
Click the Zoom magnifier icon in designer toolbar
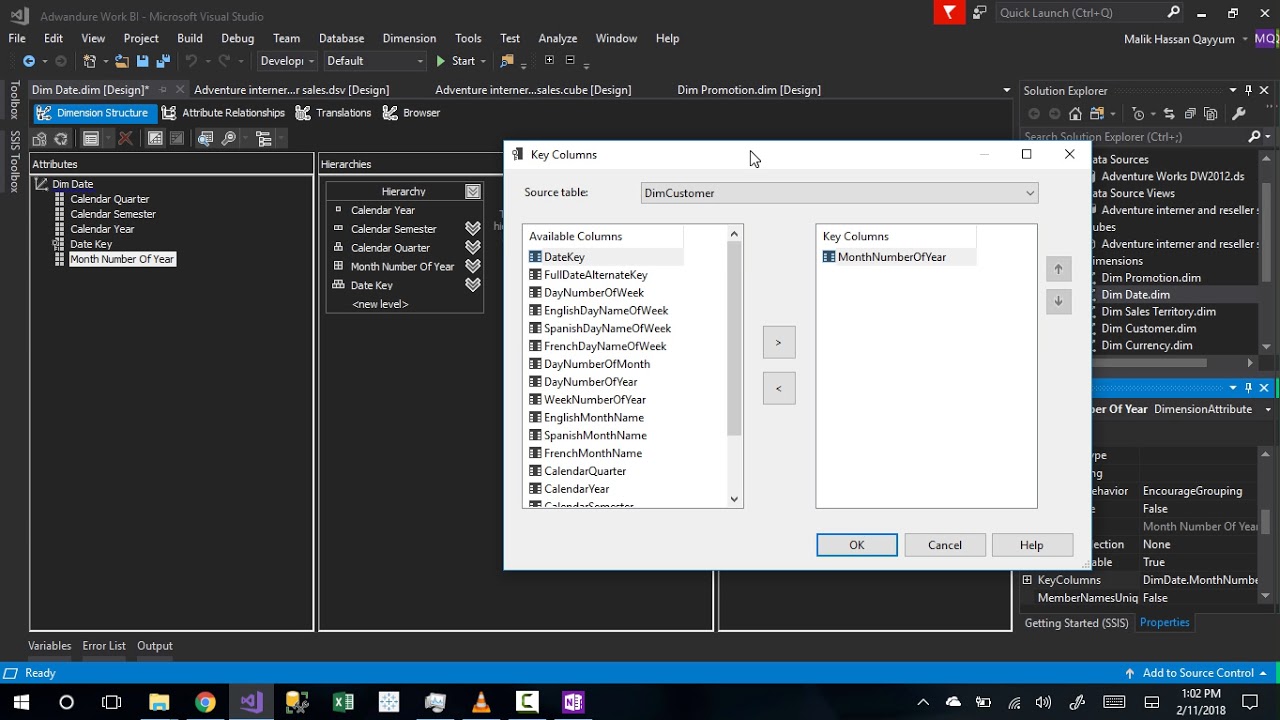(x=229, y=139)
